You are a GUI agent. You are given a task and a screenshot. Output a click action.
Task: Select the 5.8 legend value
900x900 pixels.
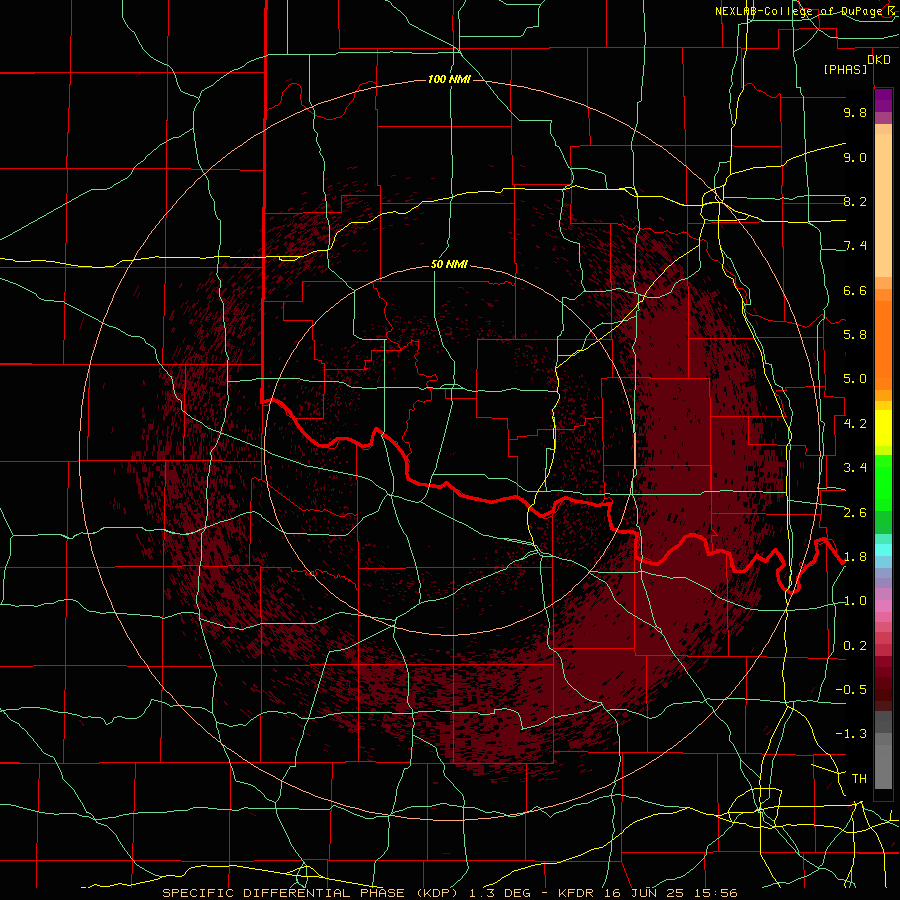(x=855, y=335)
